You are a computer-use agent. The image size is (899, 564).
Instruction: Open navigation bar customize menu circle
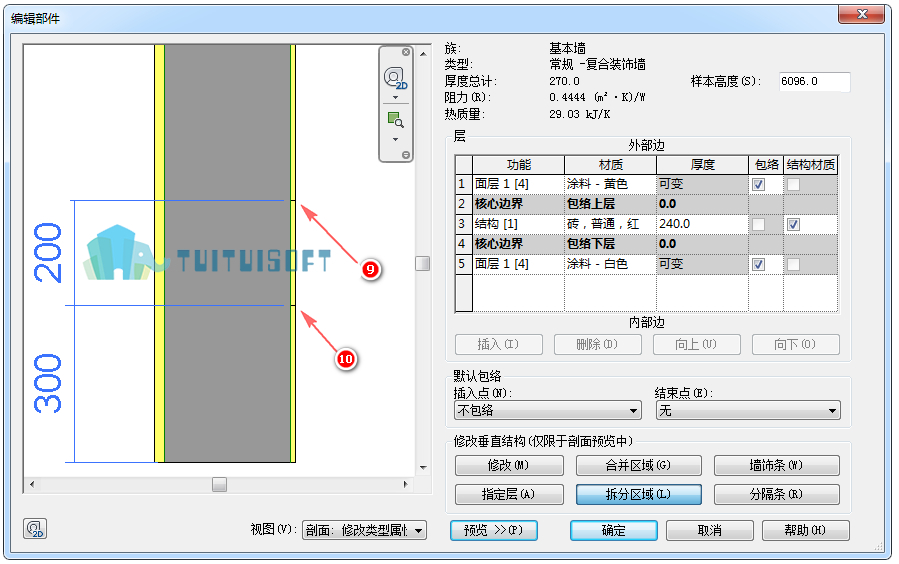(x=406, y=155)
